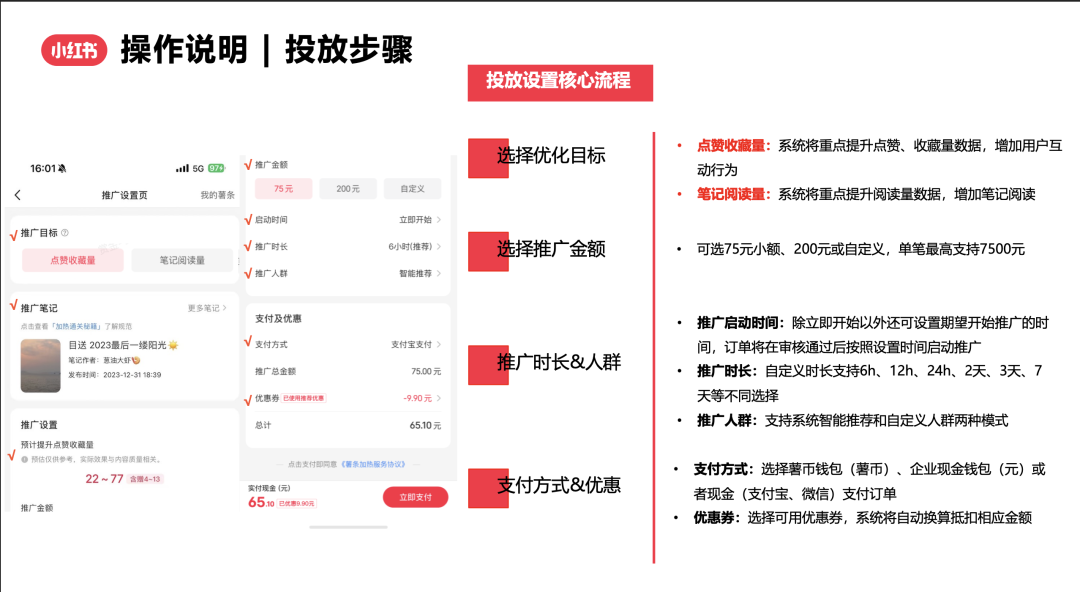The width and height of the screenshot is (1080, 592).
Task: Click the silent bell icon next to 16:01
Action: click(62, 168)
